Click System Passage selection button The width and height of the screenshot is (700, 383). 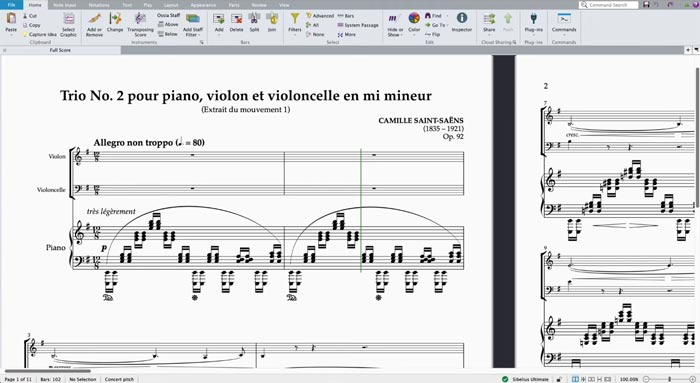358,25
